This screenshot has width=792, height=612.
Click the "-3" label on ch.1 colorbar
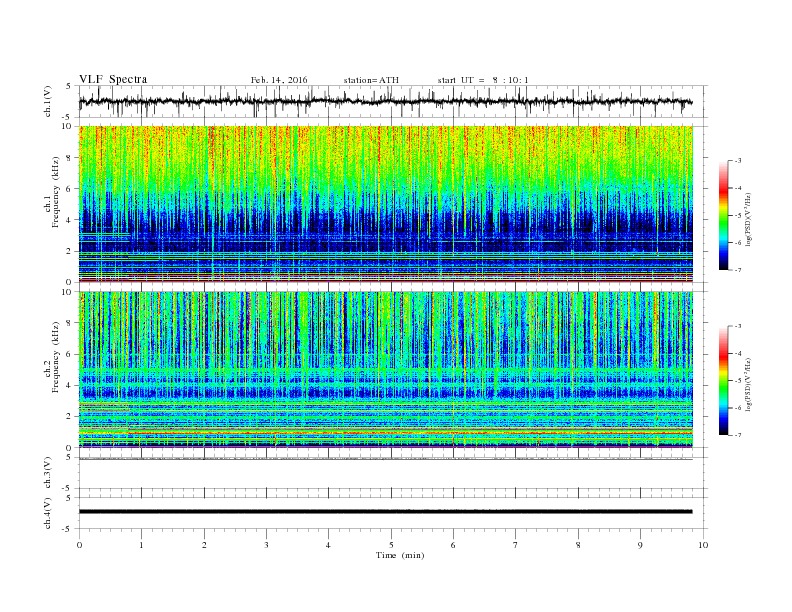click(738, 161)
